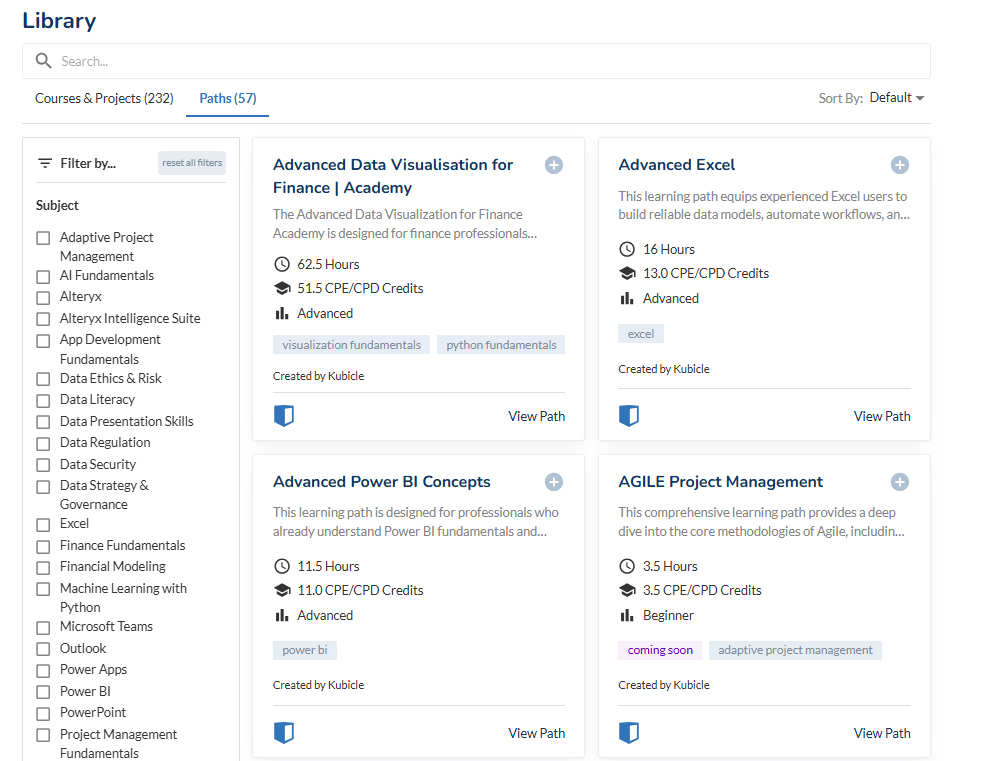Select the Data Literacy filter checkbox
Screen dimensions: 990x761
43,400
